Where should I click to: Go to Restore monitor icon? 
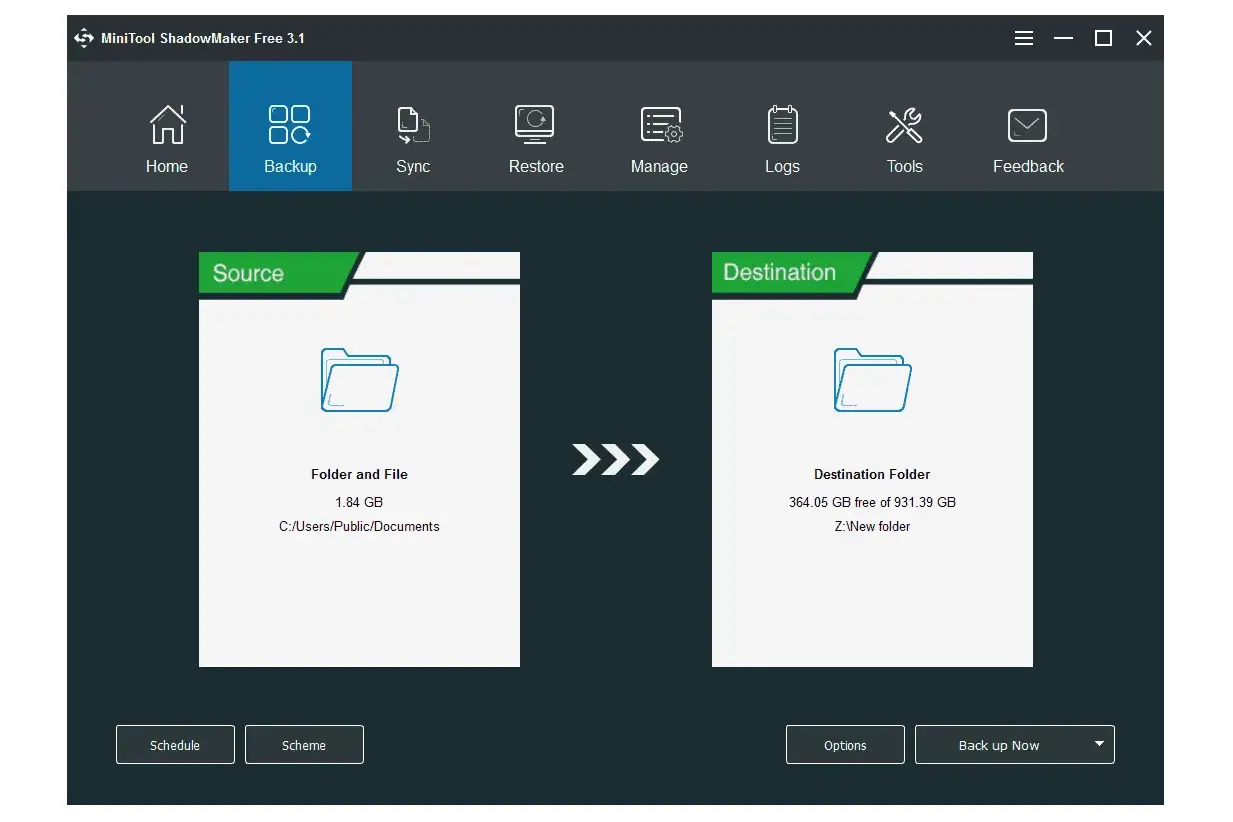coord(536,125)
